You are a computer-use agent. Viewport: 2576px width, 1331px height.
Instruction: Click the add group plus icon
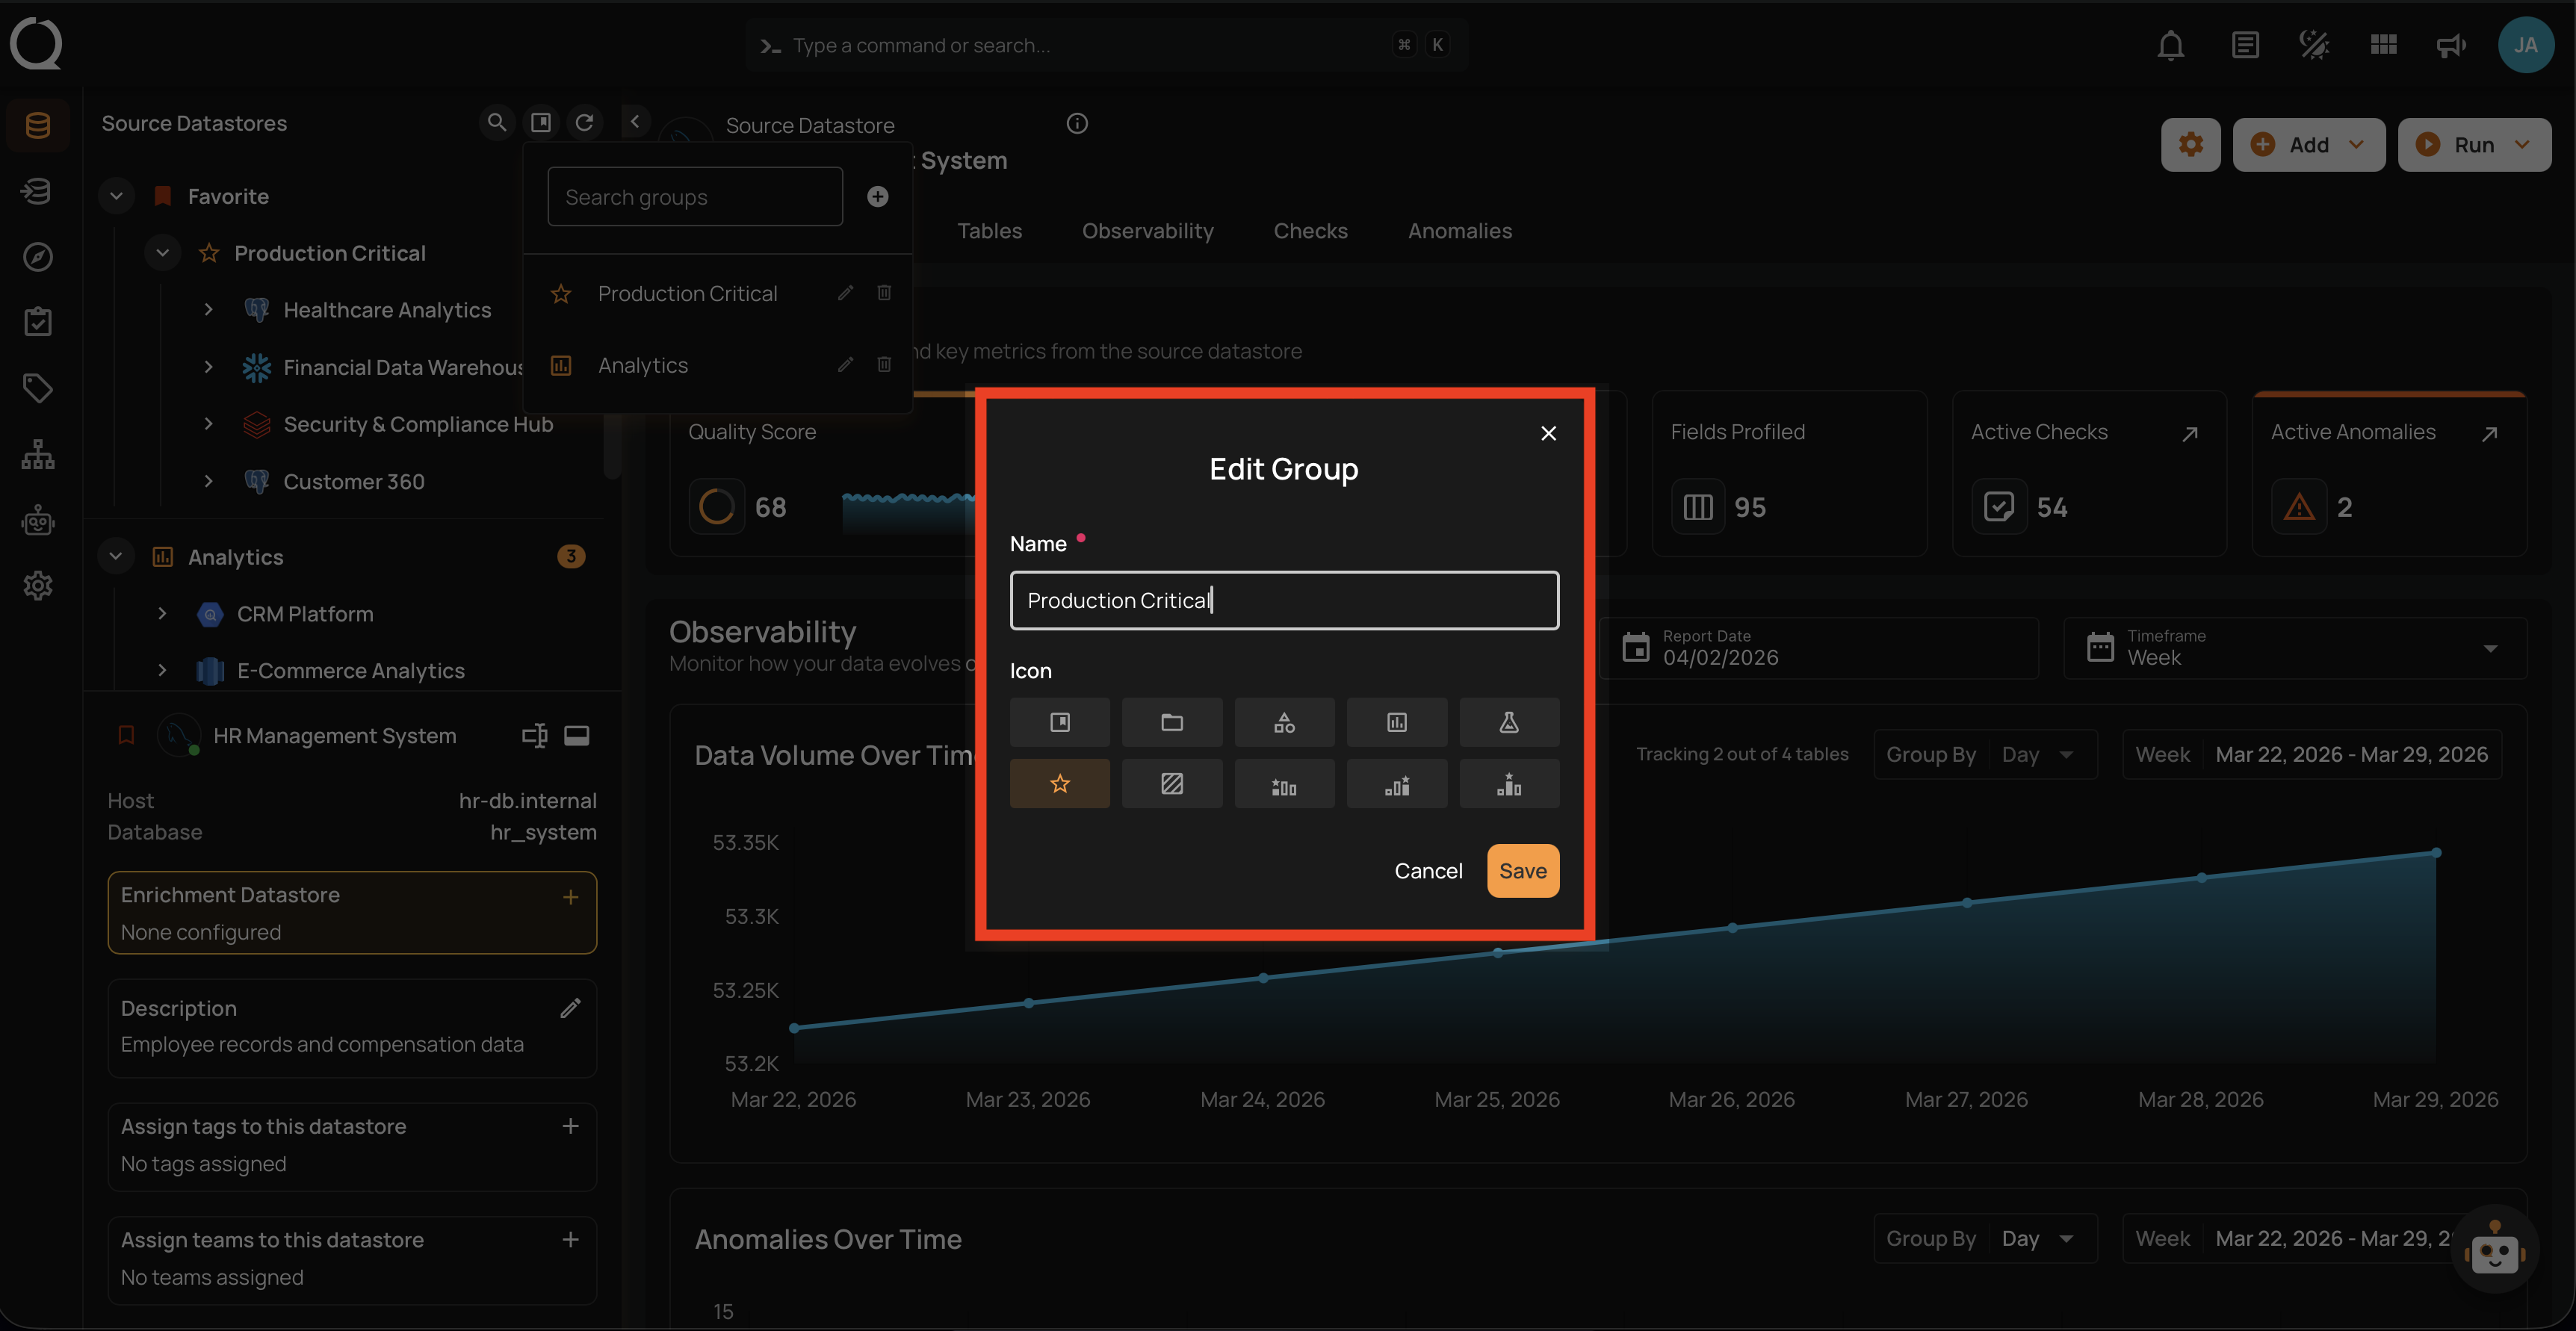coord(877,197)
